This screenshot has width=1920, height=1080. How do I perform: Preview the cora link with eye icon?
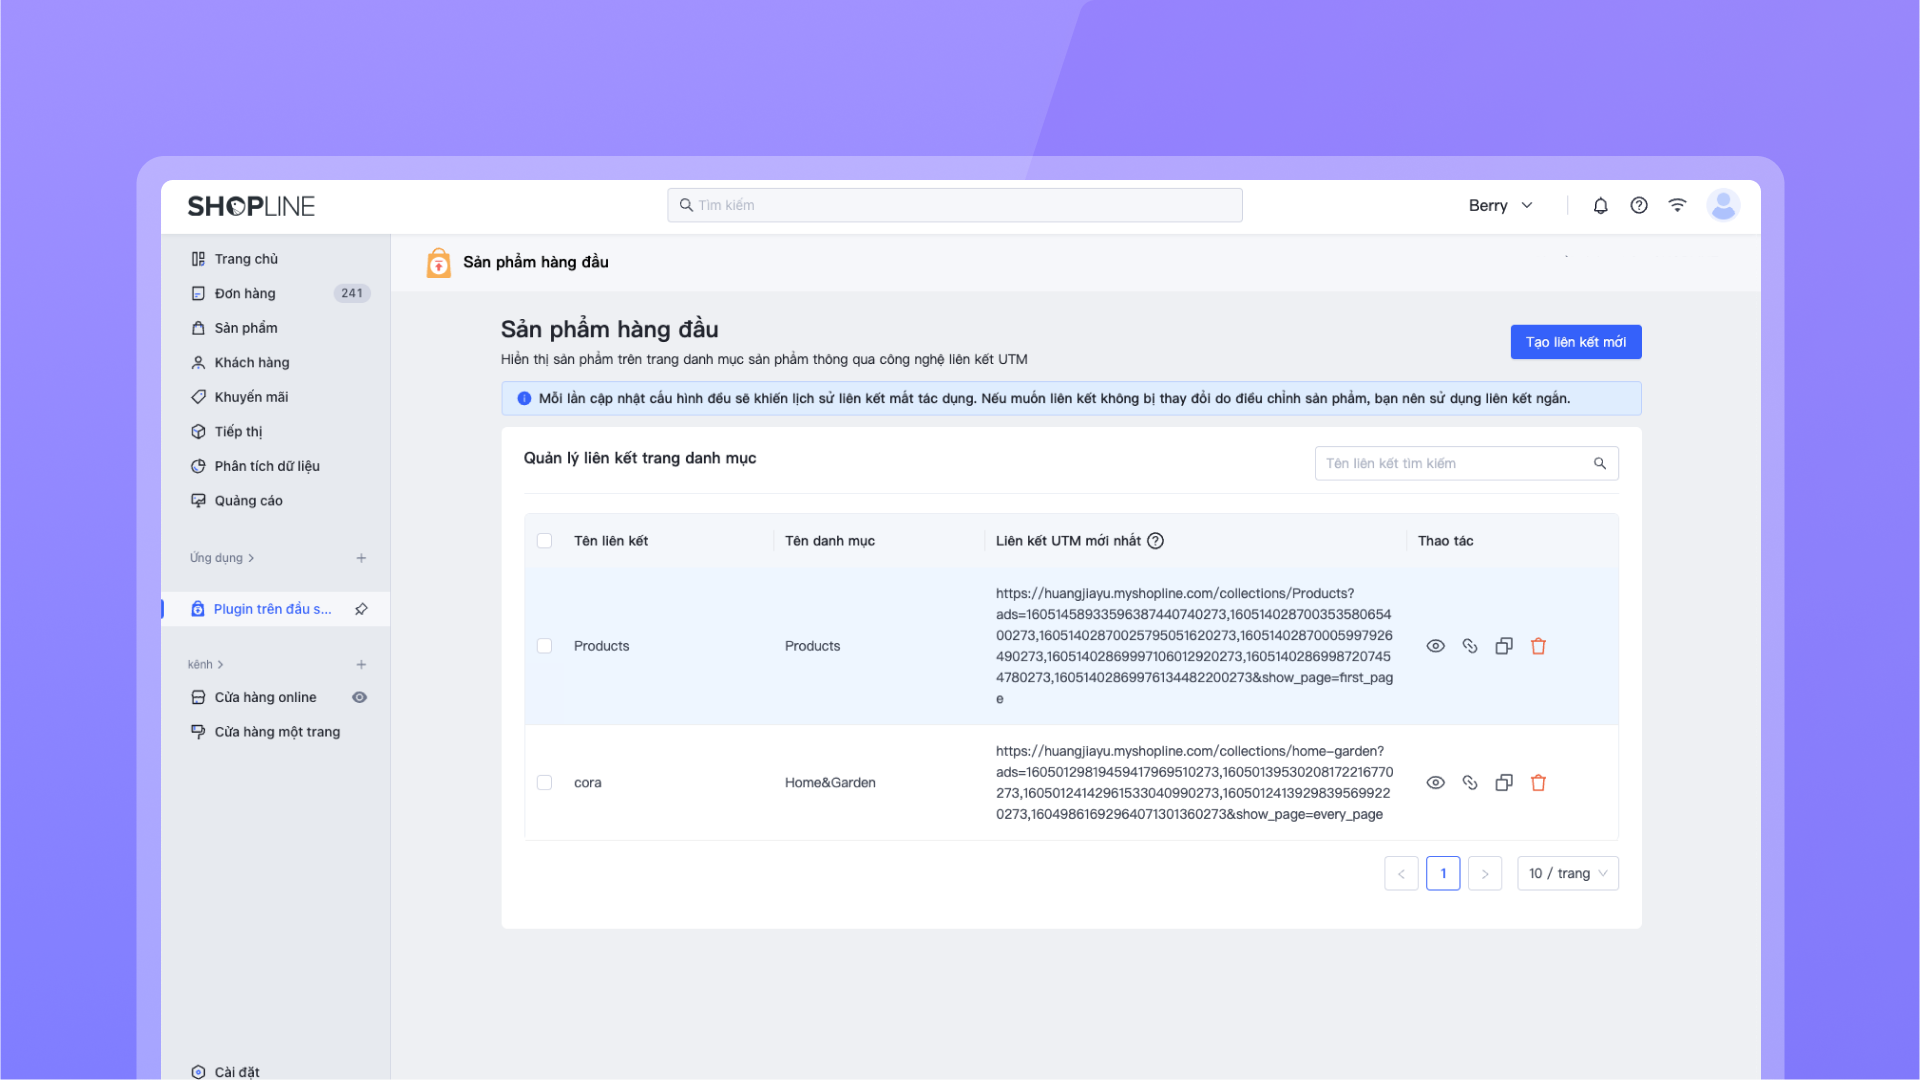coord(1435,783)
